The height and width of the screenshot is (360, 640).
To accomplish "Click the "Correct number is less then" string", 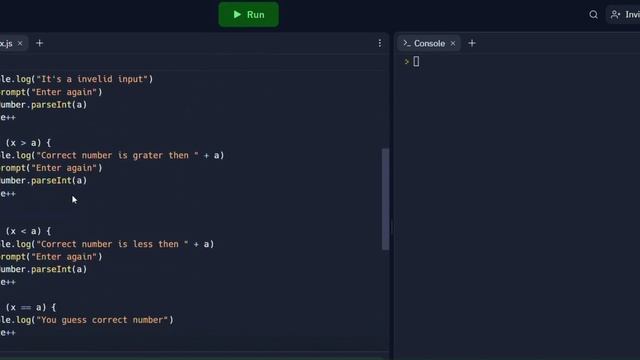I will pos(112,244).
